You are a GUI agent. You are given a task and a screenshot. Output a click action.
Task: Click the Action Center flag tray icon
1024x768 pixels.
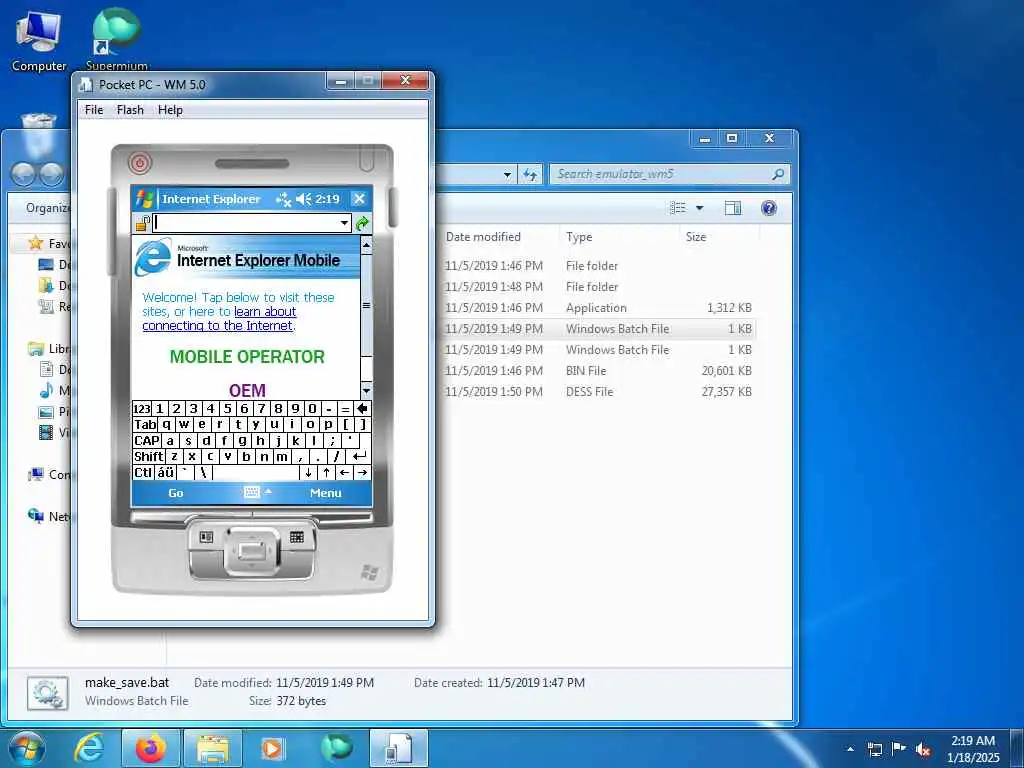click(x=899, y=749)
